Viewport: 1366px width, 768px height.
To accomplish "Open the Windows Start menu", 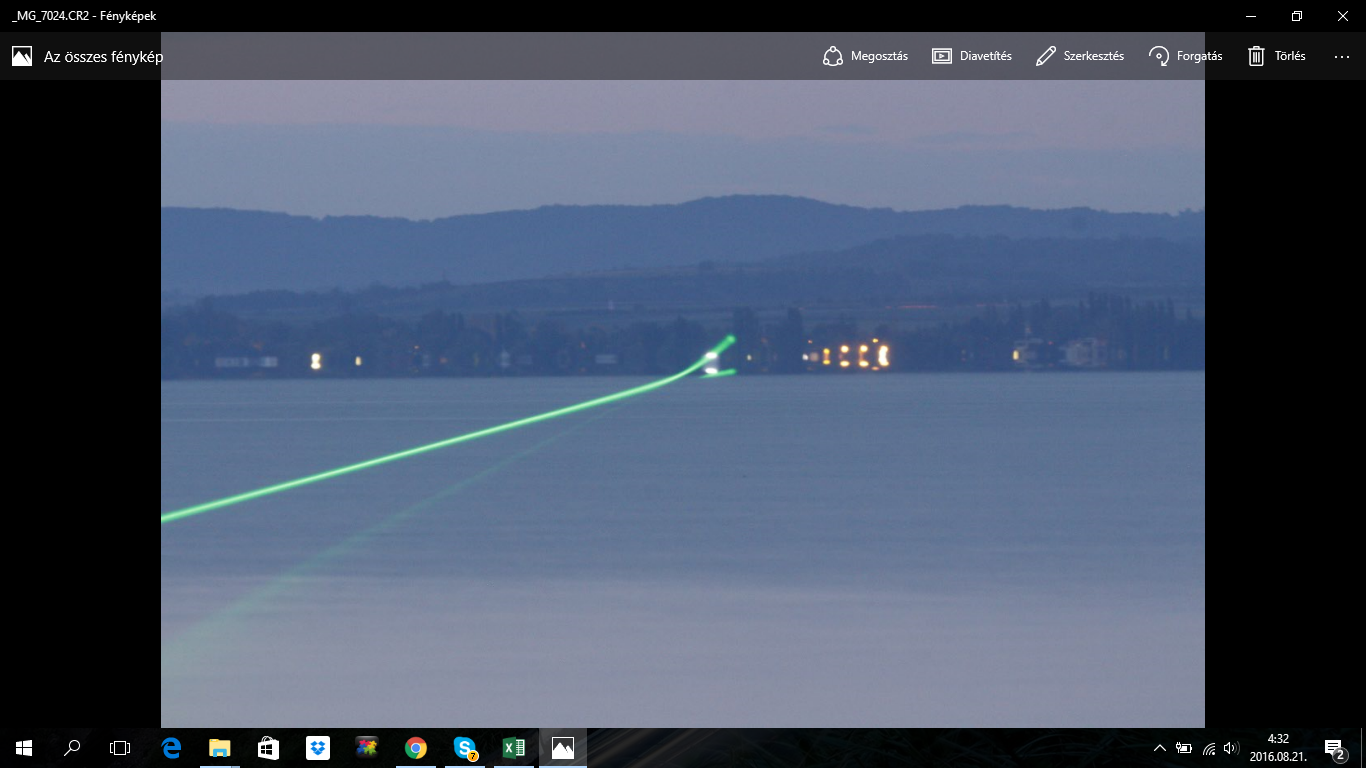I will (x=24, y=747).
